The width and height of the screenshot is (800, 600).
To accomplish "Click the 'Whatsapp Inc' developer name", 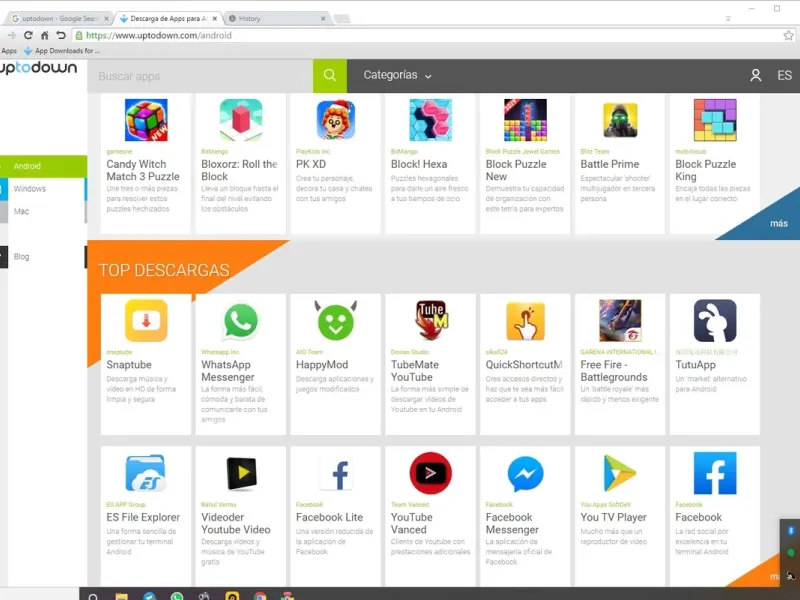I will [220, 352].
